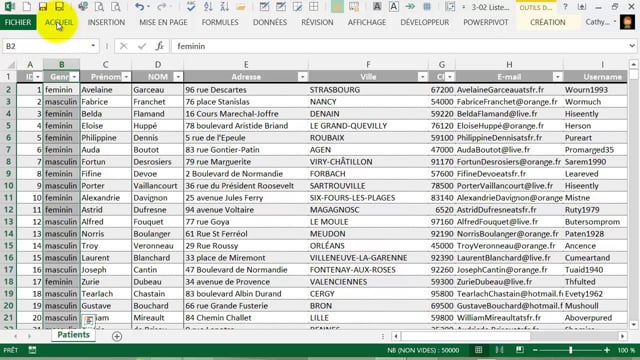Screen dimensions: 640x360
Task: Select the cell Butersomprom
Action: [595, 222]
